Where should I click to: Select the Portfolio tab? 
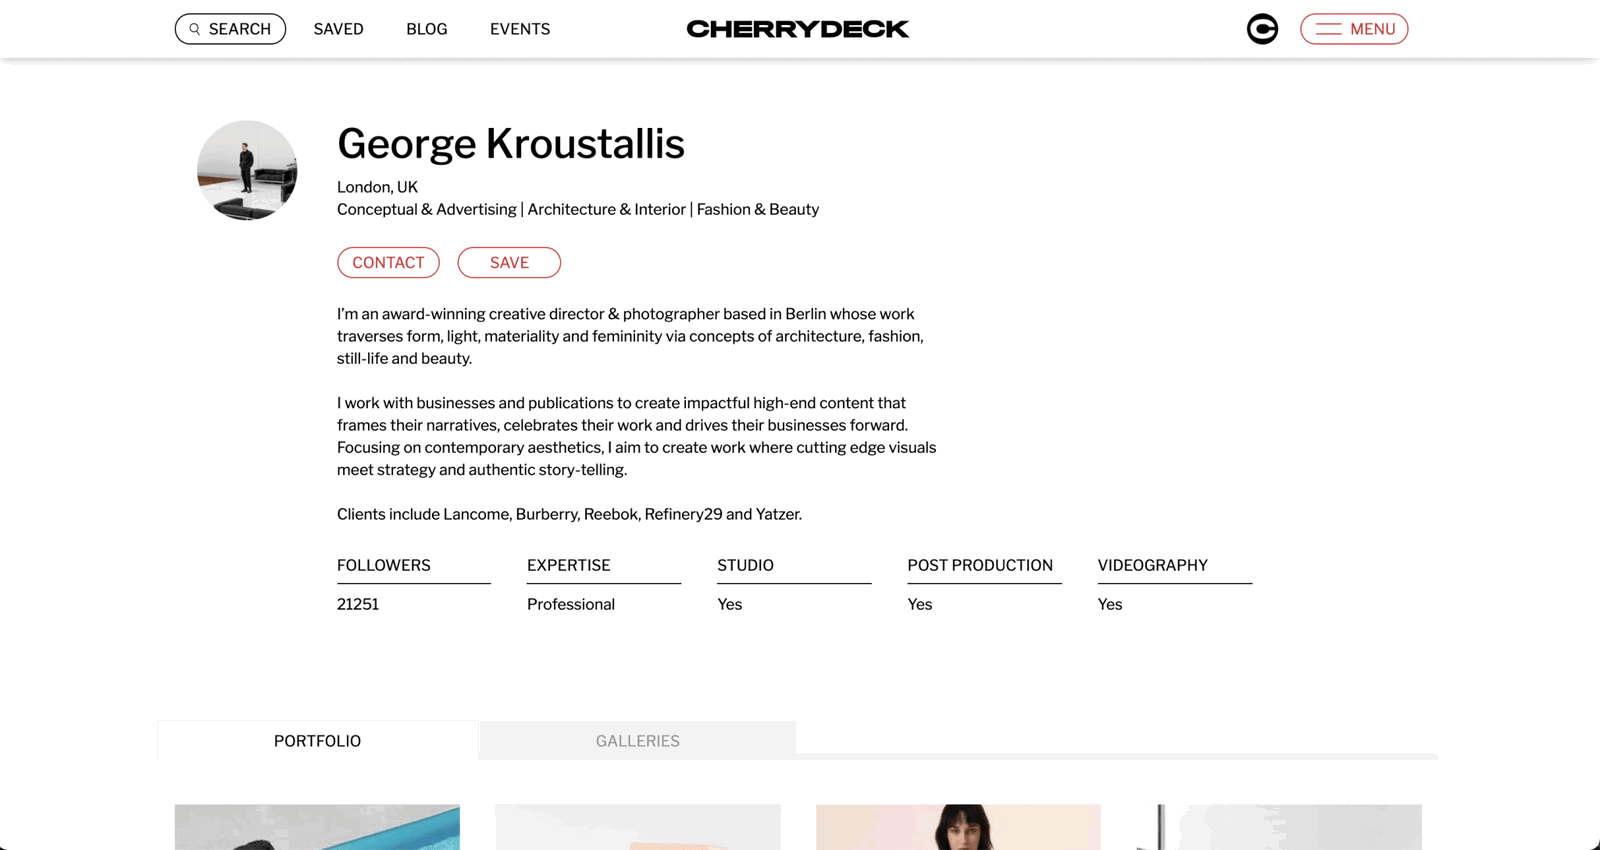[317, 741]
